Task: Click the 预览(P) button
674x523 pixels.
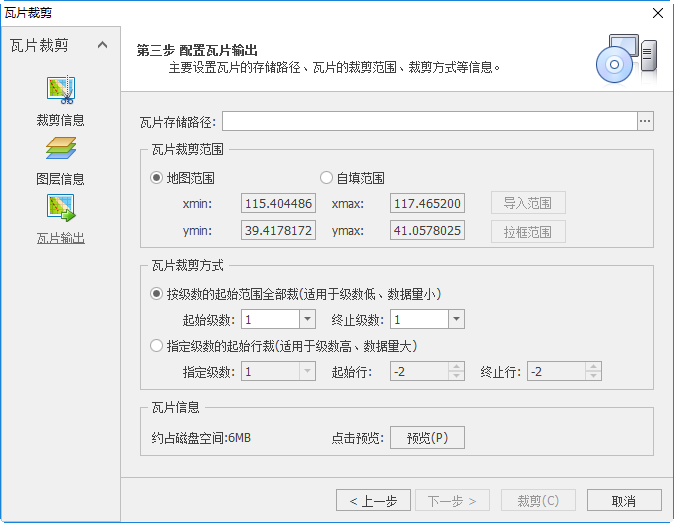Action: coord(427,438)
